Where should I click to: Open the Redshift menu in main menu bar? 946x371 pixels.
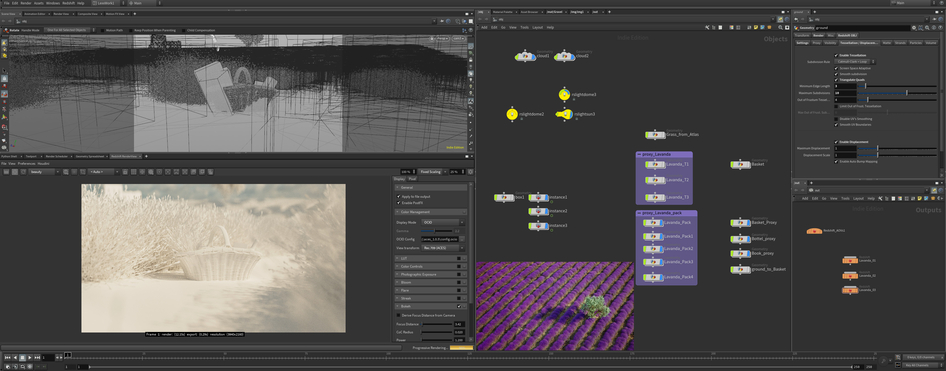coord(68,3)
